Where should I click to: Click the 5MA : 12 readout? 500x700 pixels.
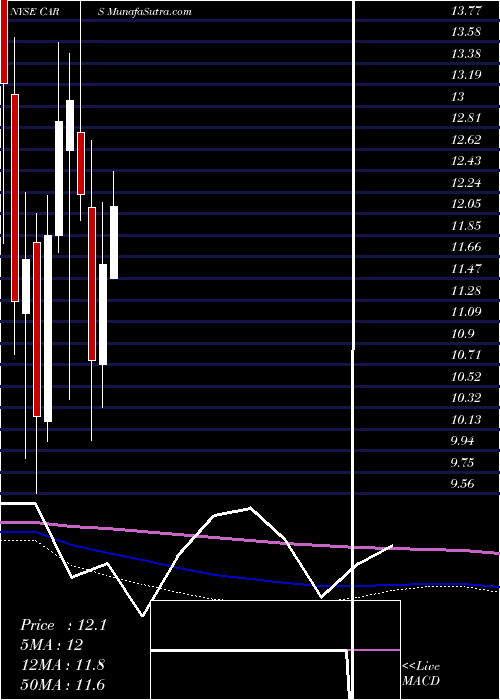point(52,645)
